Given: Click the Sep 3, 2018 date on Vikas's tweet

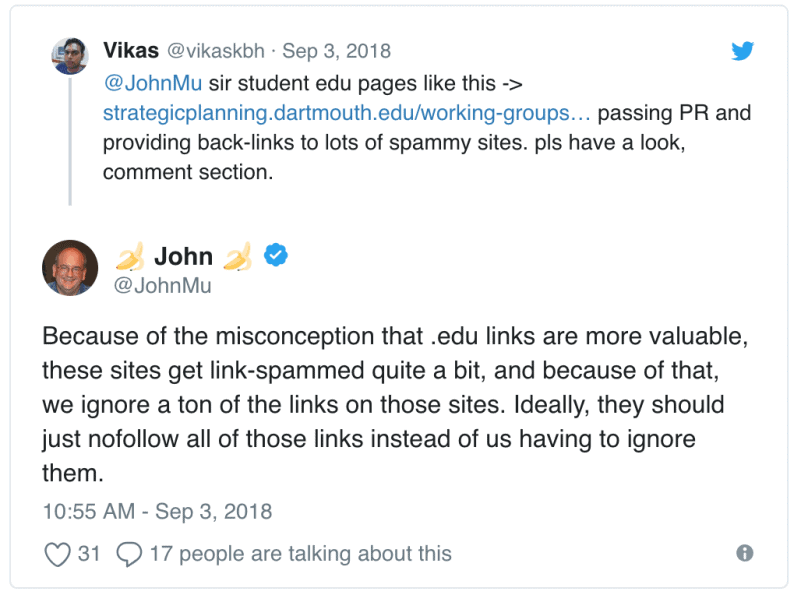Looking at the screenshot, I should point(336,50).
